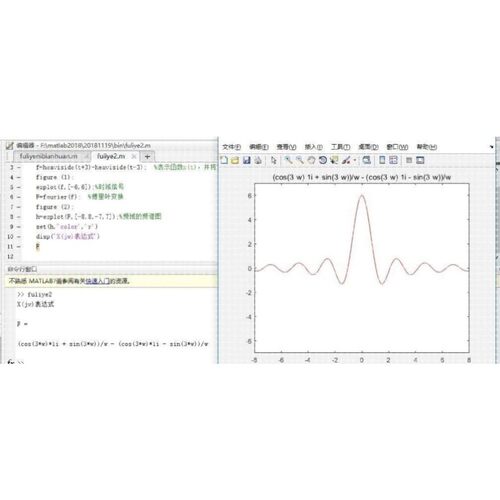
Task: Set breakpoint dash on editor line 4
Action: pos(19,177)
